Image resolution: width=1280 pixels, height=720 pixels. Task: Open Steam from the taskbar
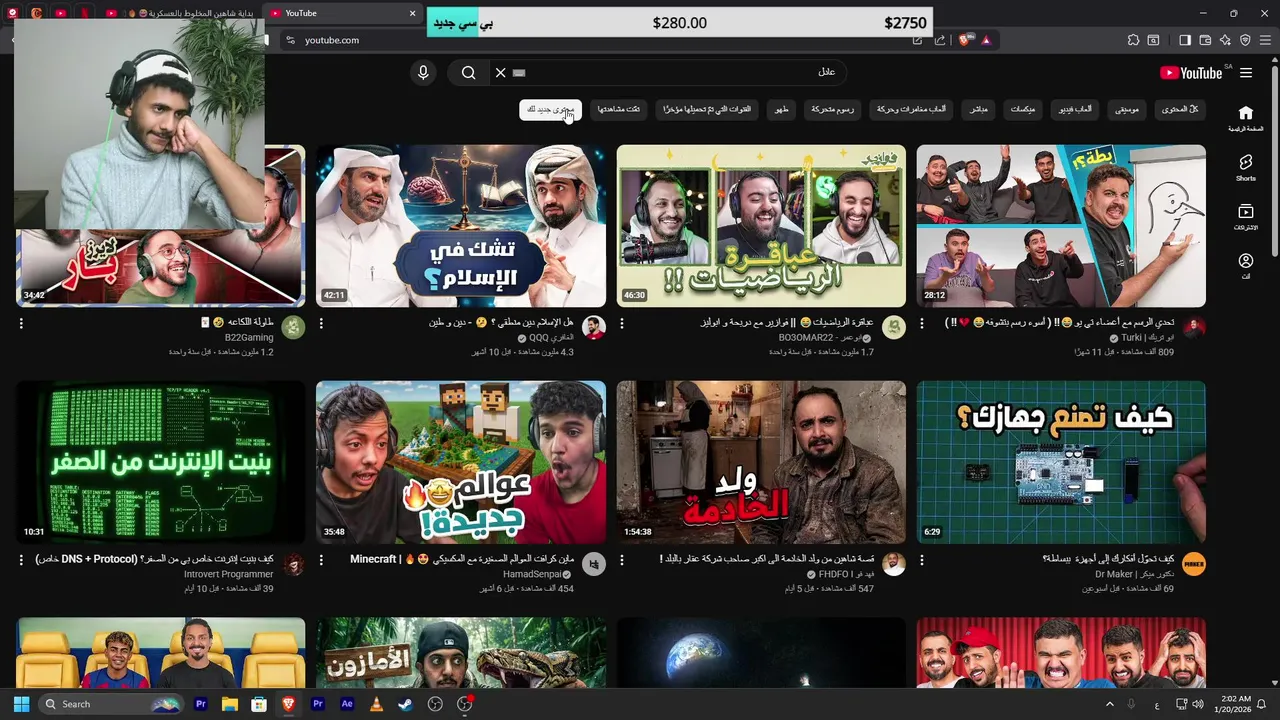(405, 704)
